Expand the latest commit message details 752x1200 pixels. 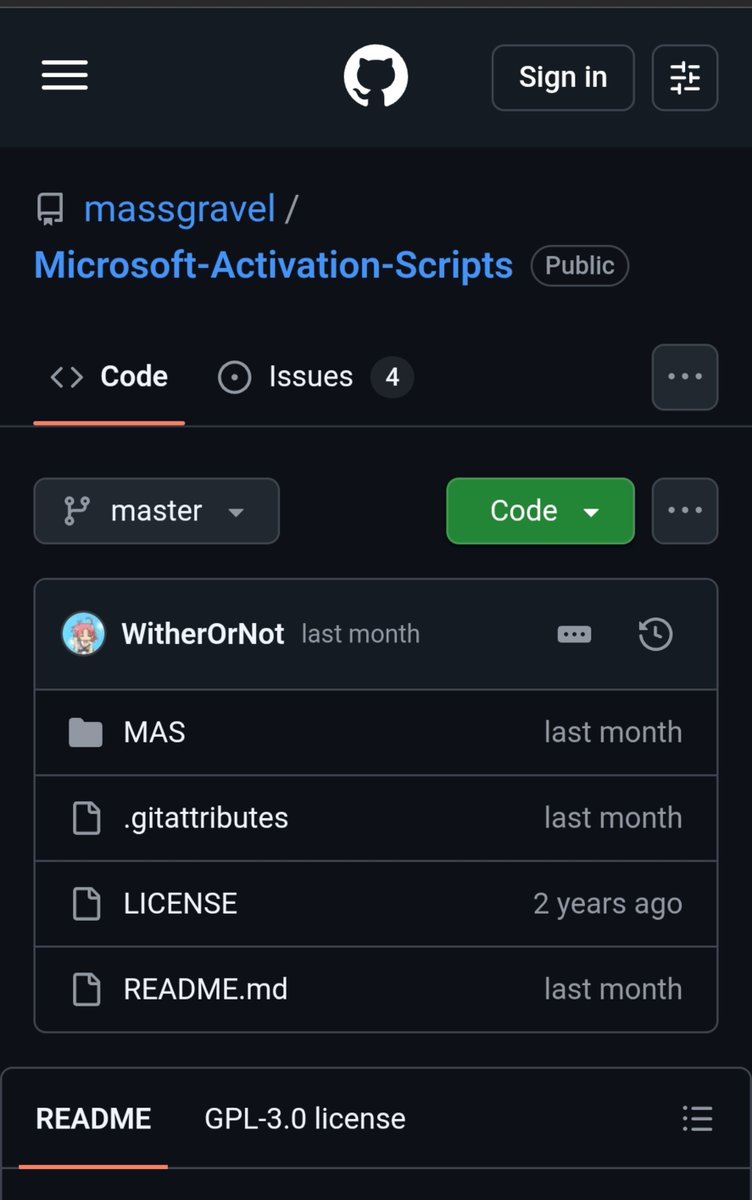click(574, 634)
